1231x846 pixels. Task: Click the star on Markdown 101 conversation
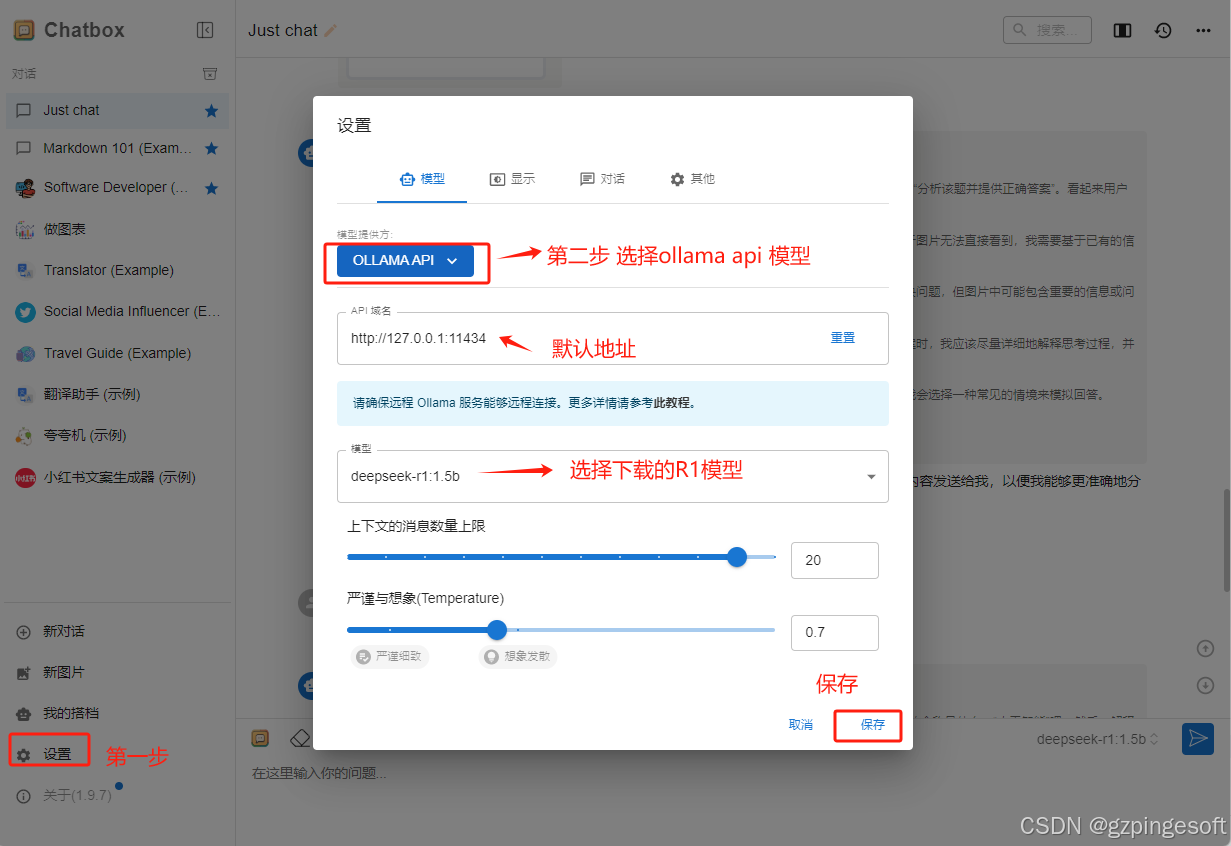(x=211, y=148)
